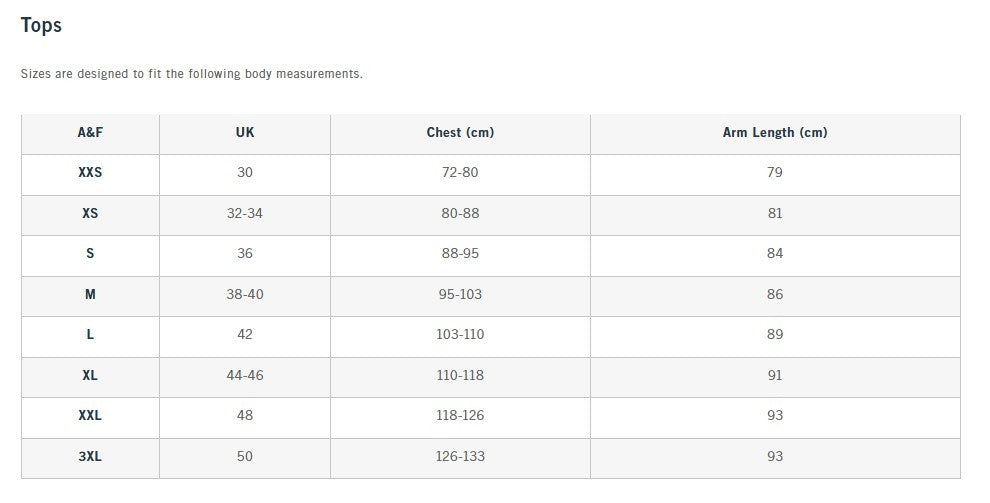Viewport: 990px width, 503px height.
Task: Select the UK column header
Action: pyautogui.click(x=245, y=132)
